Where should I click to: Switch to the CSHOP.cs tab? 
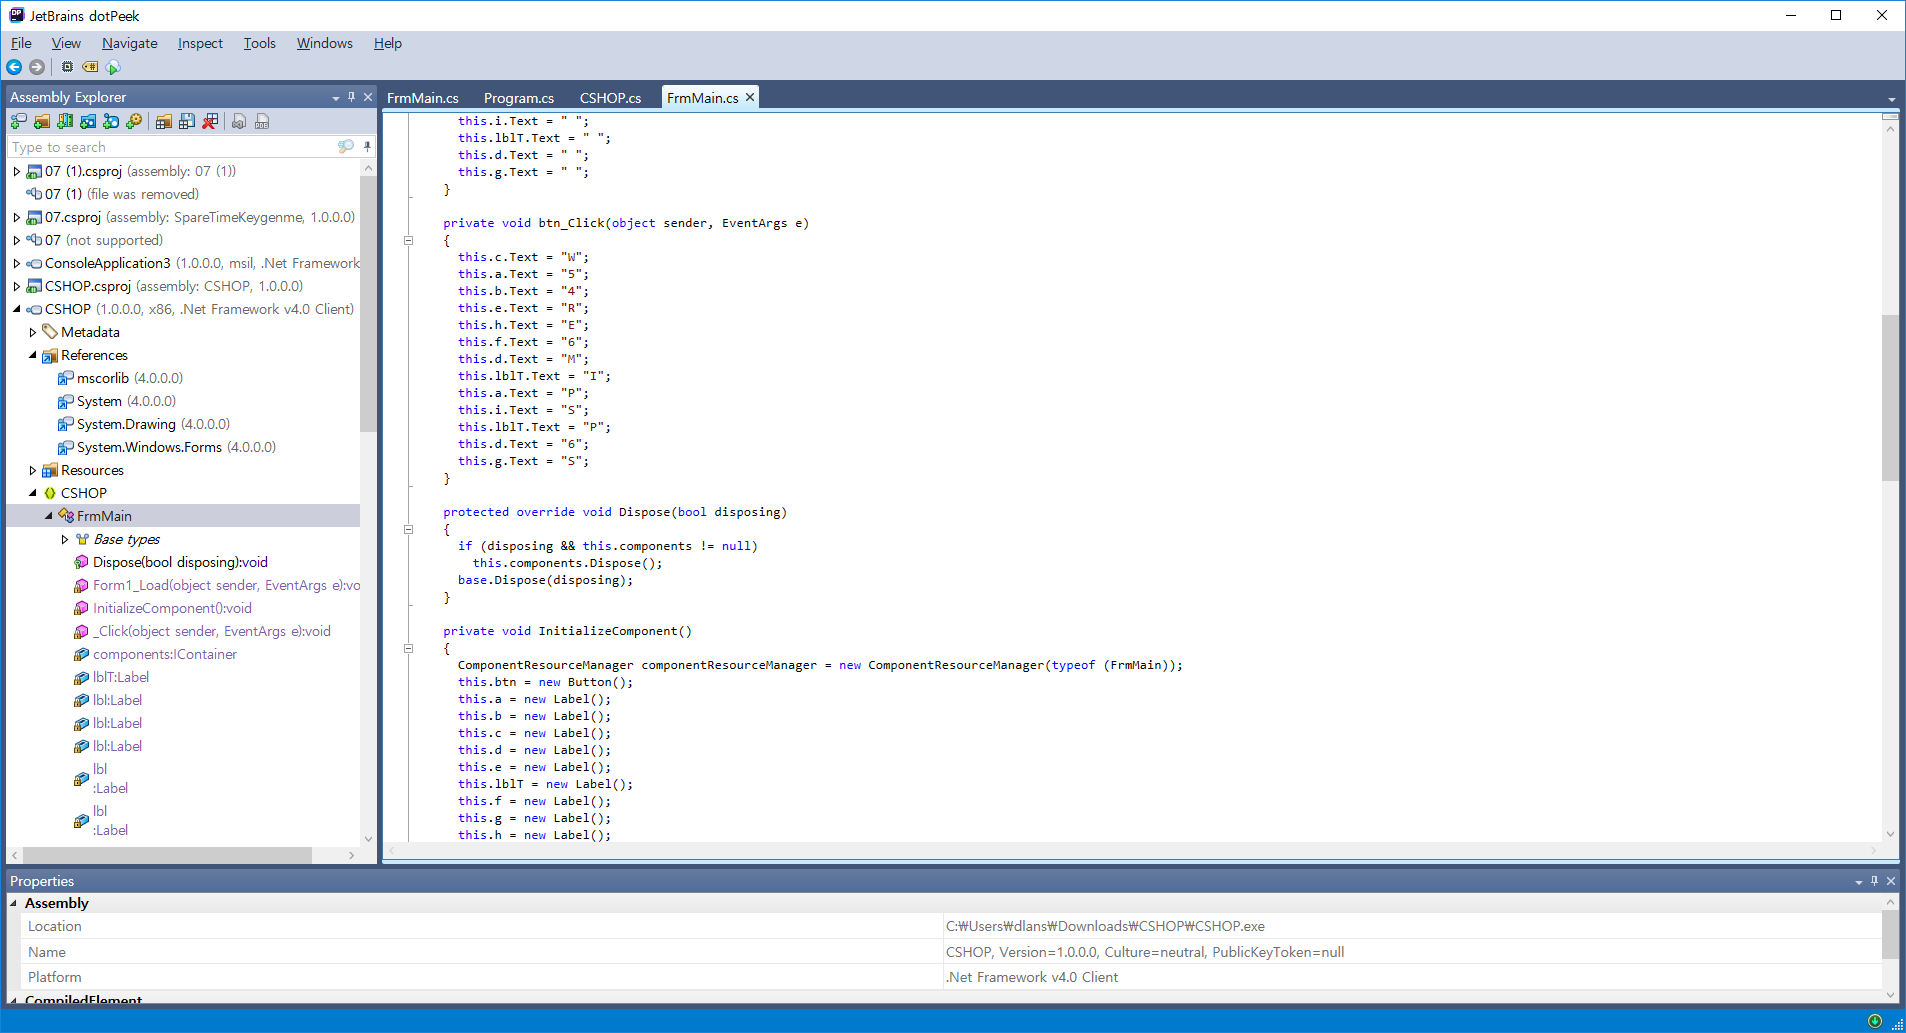[610, 98]
